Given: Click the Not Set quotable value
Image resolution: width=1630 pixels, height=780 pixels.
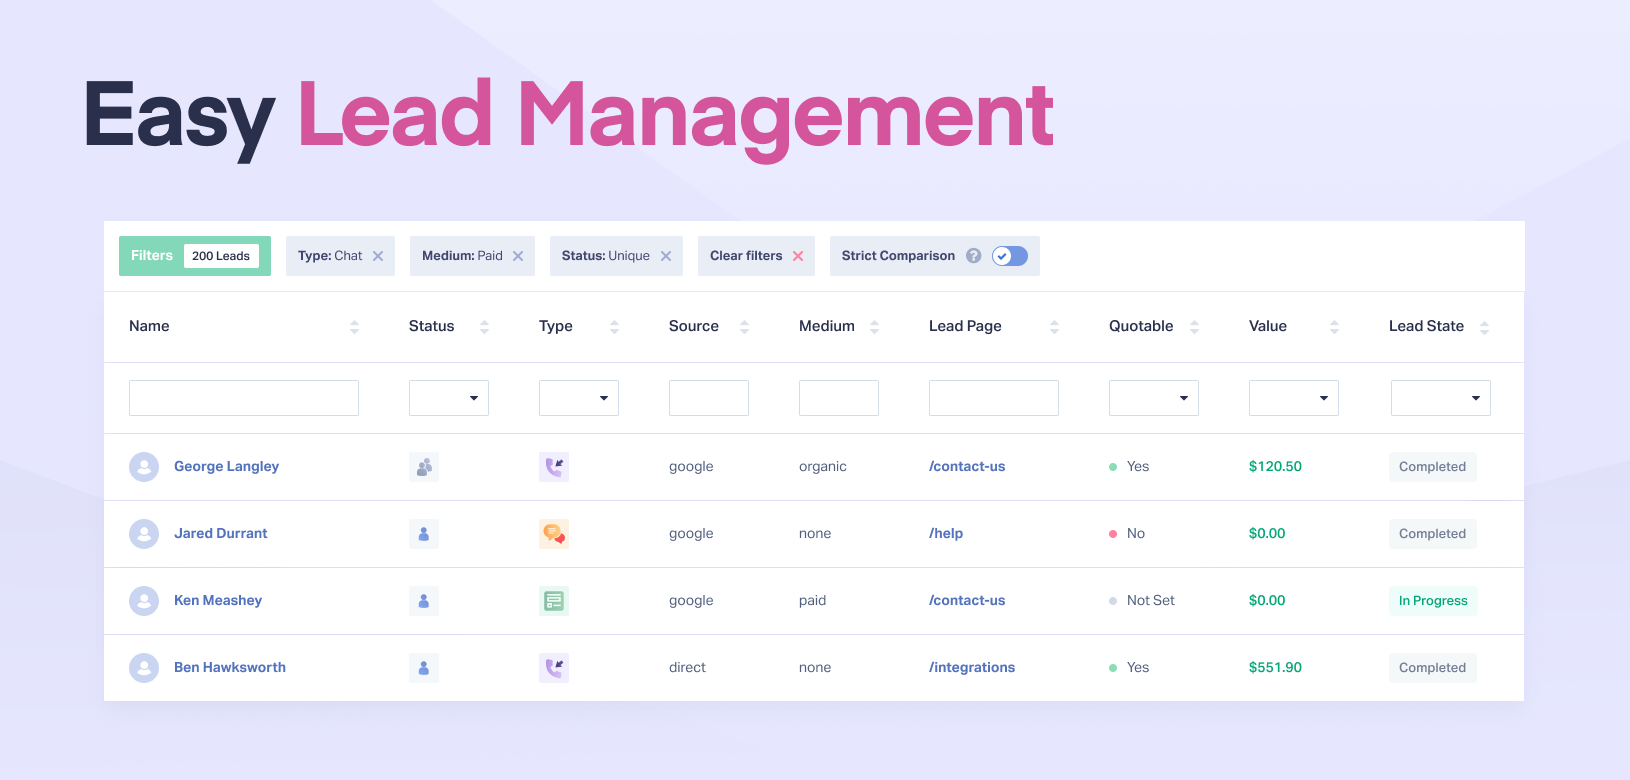Looking at the screenshot, I should [1150, 600].
